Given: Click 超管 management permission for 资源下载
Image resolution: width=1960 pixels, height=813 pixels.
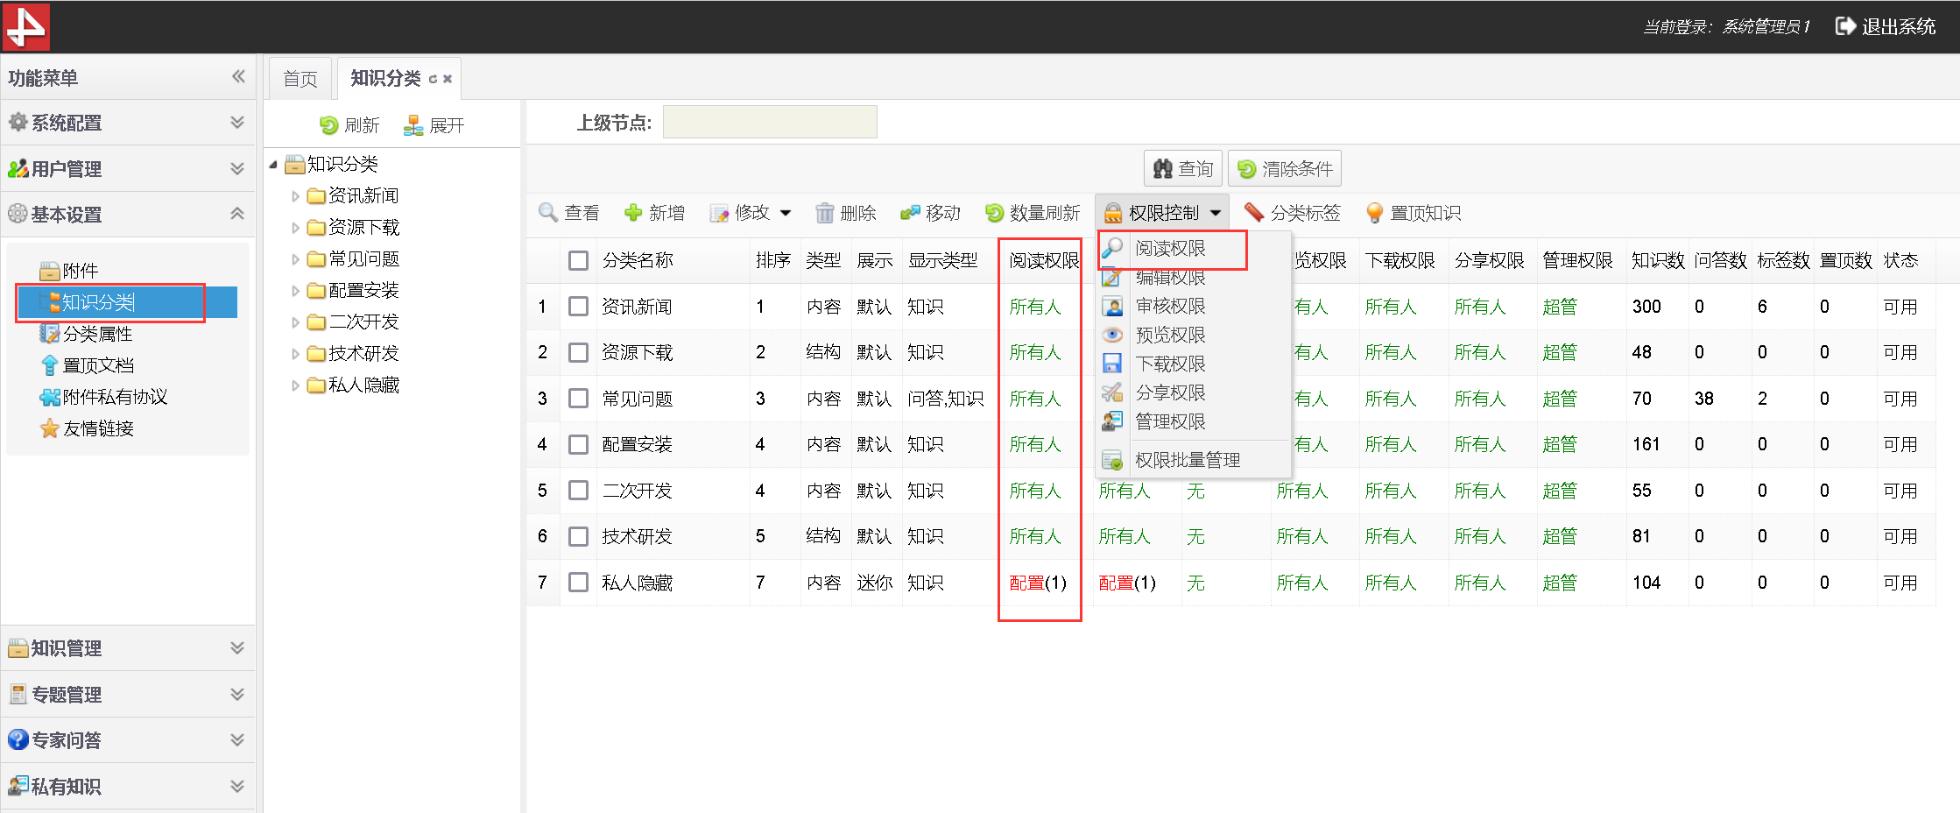Looking at the screenshot, I should (x=1559, y=352).
